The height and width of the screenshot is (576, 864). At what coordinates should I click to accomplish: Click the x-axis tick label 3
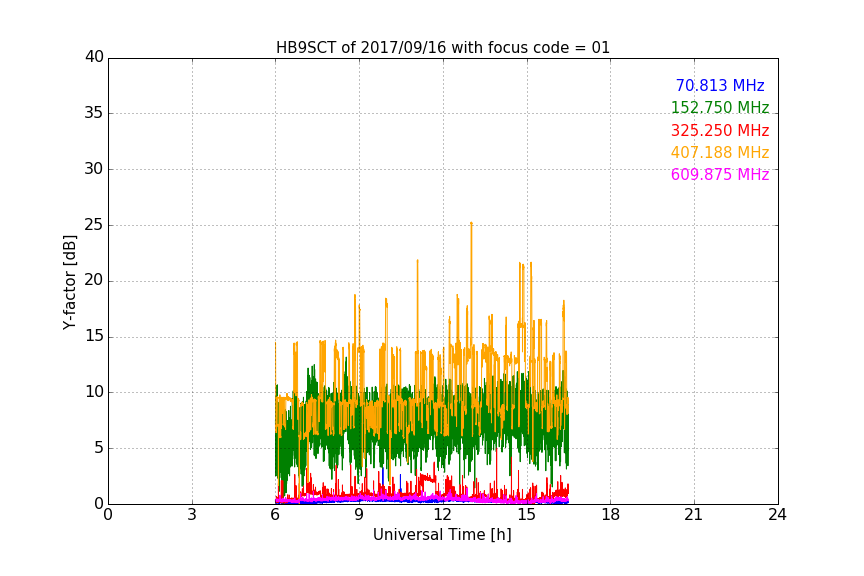[x=192, y=515]
